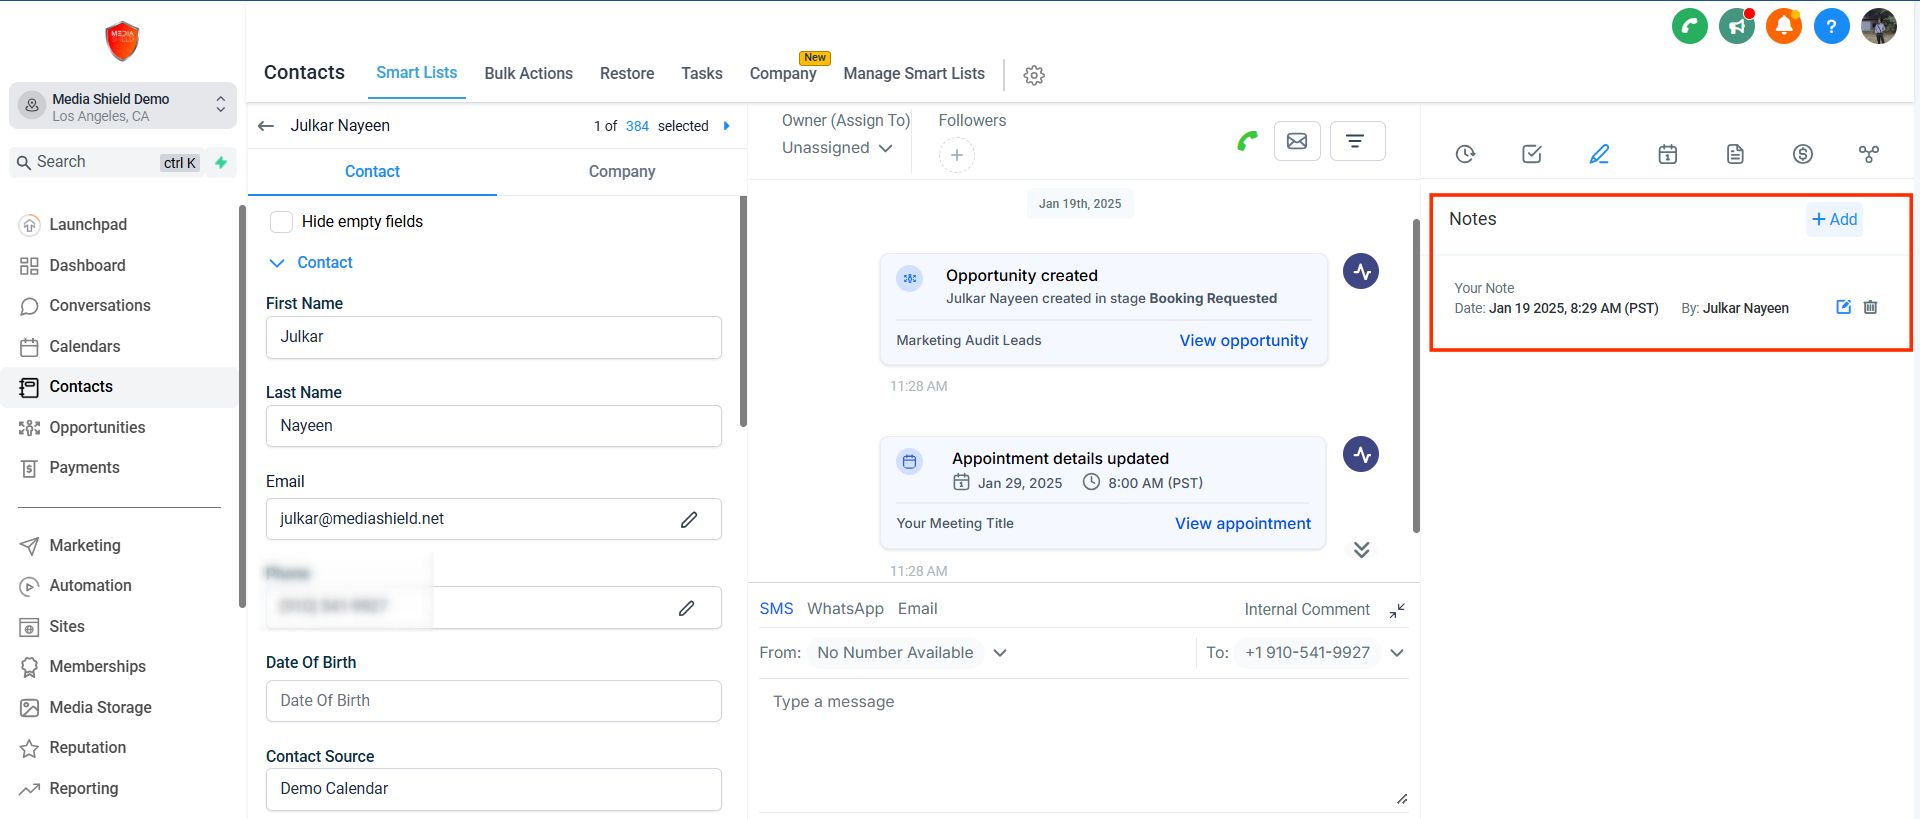Screen dimensions: 1920x819
Task: Edit phone field with pencil icon
Action: coord(687,608)
